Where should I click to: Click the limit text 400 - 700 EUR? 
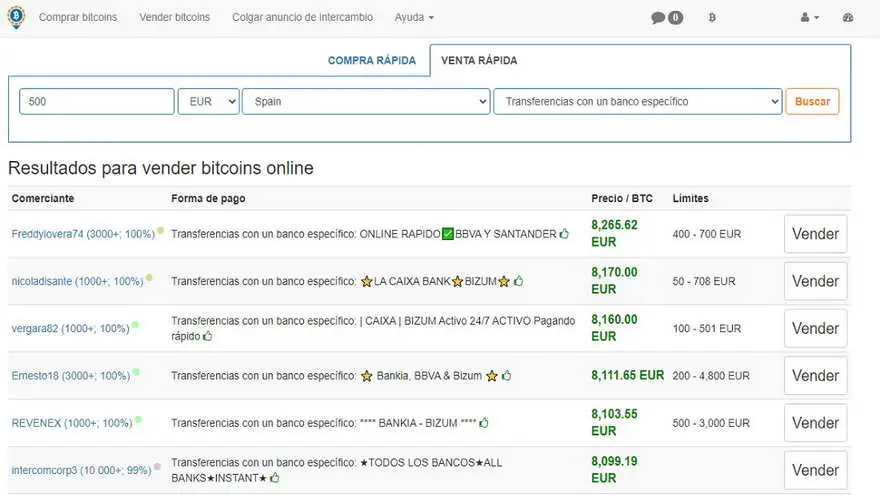pyautogui.click(x=707, y=234)
